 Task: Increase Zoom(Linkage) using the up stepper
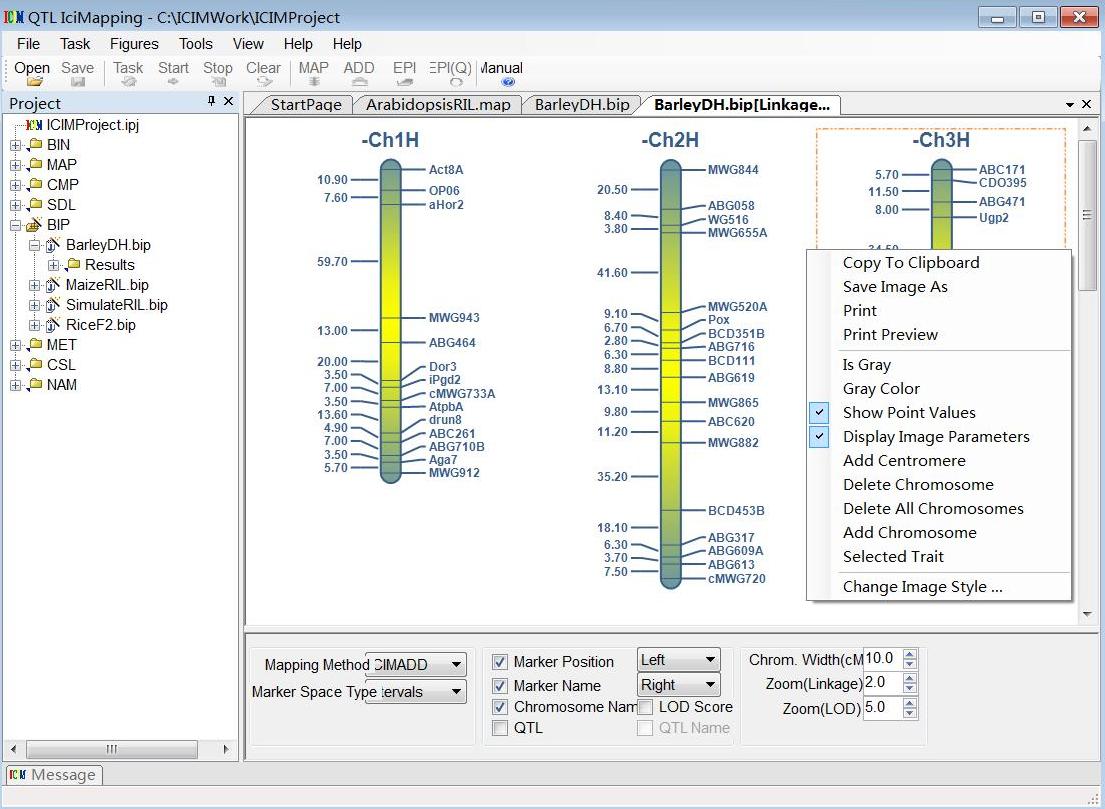click(908, 677)
